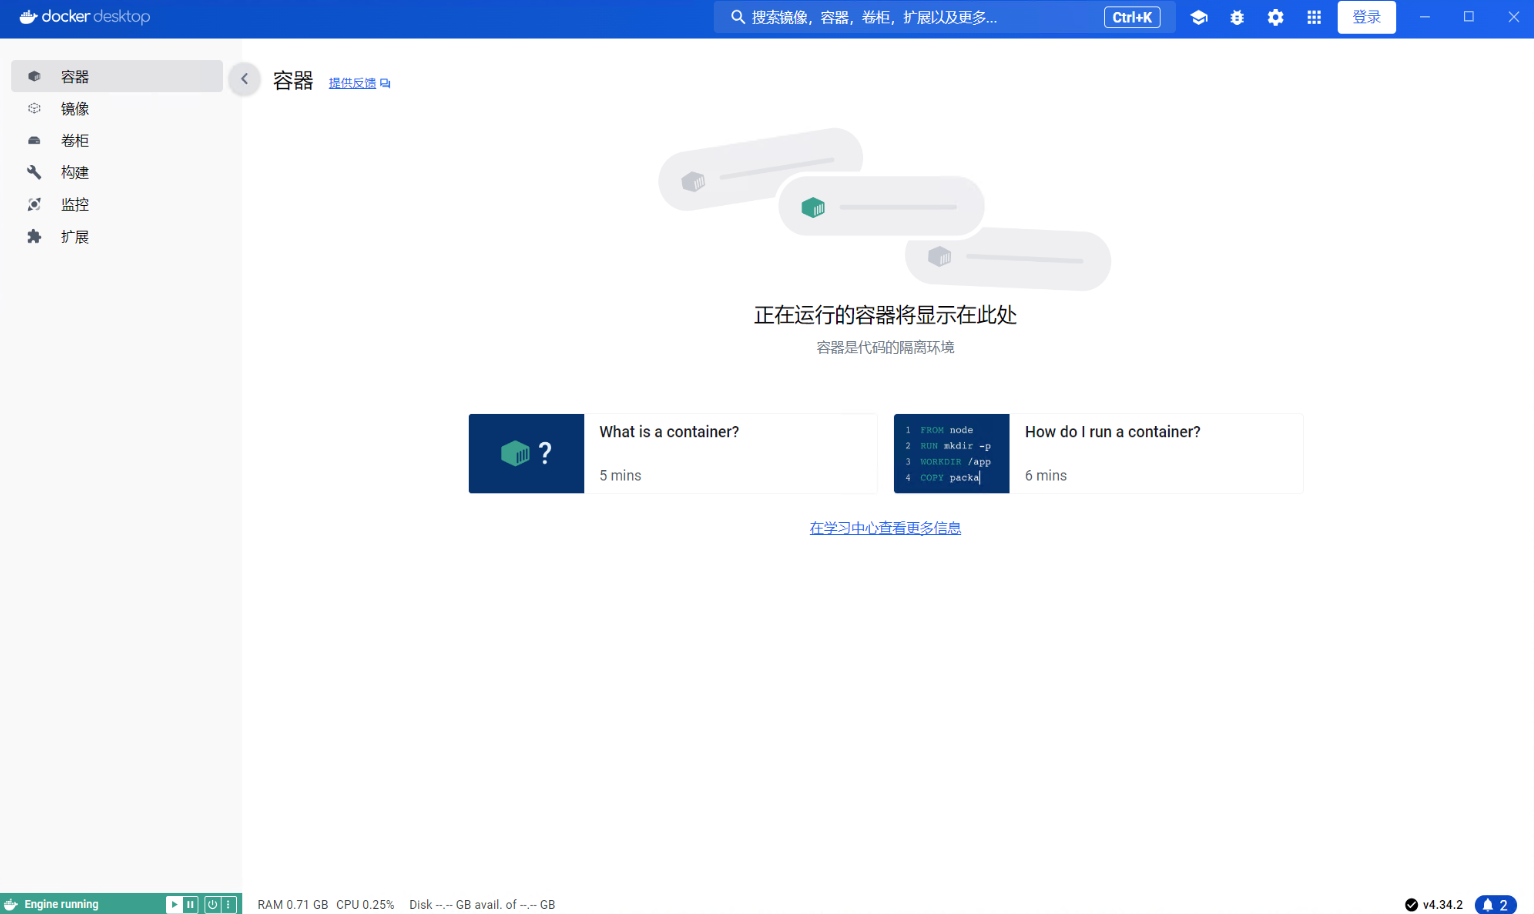1534x914 pixels.
Task: Maximize the Docker Desktop window
Action: (1469, 17)
